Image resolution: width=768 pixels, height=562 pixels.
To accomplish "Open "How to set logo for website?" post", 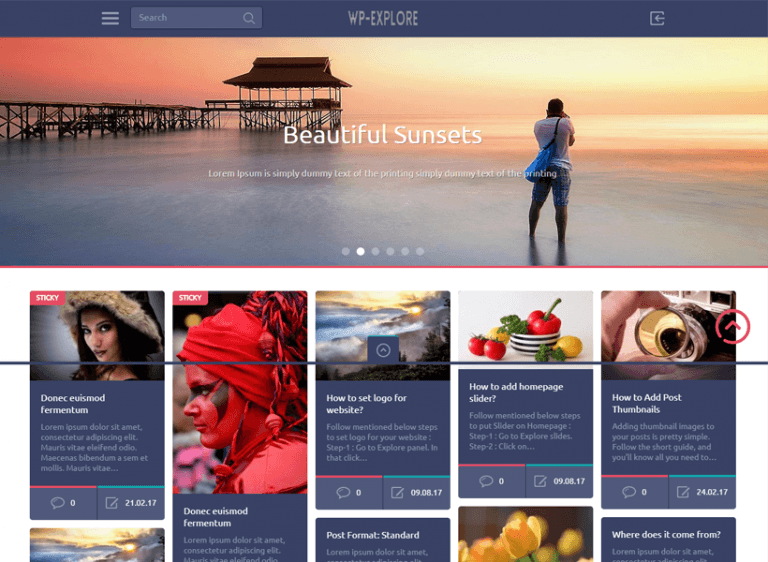I will pyautogui.click(x=366, y=404).
